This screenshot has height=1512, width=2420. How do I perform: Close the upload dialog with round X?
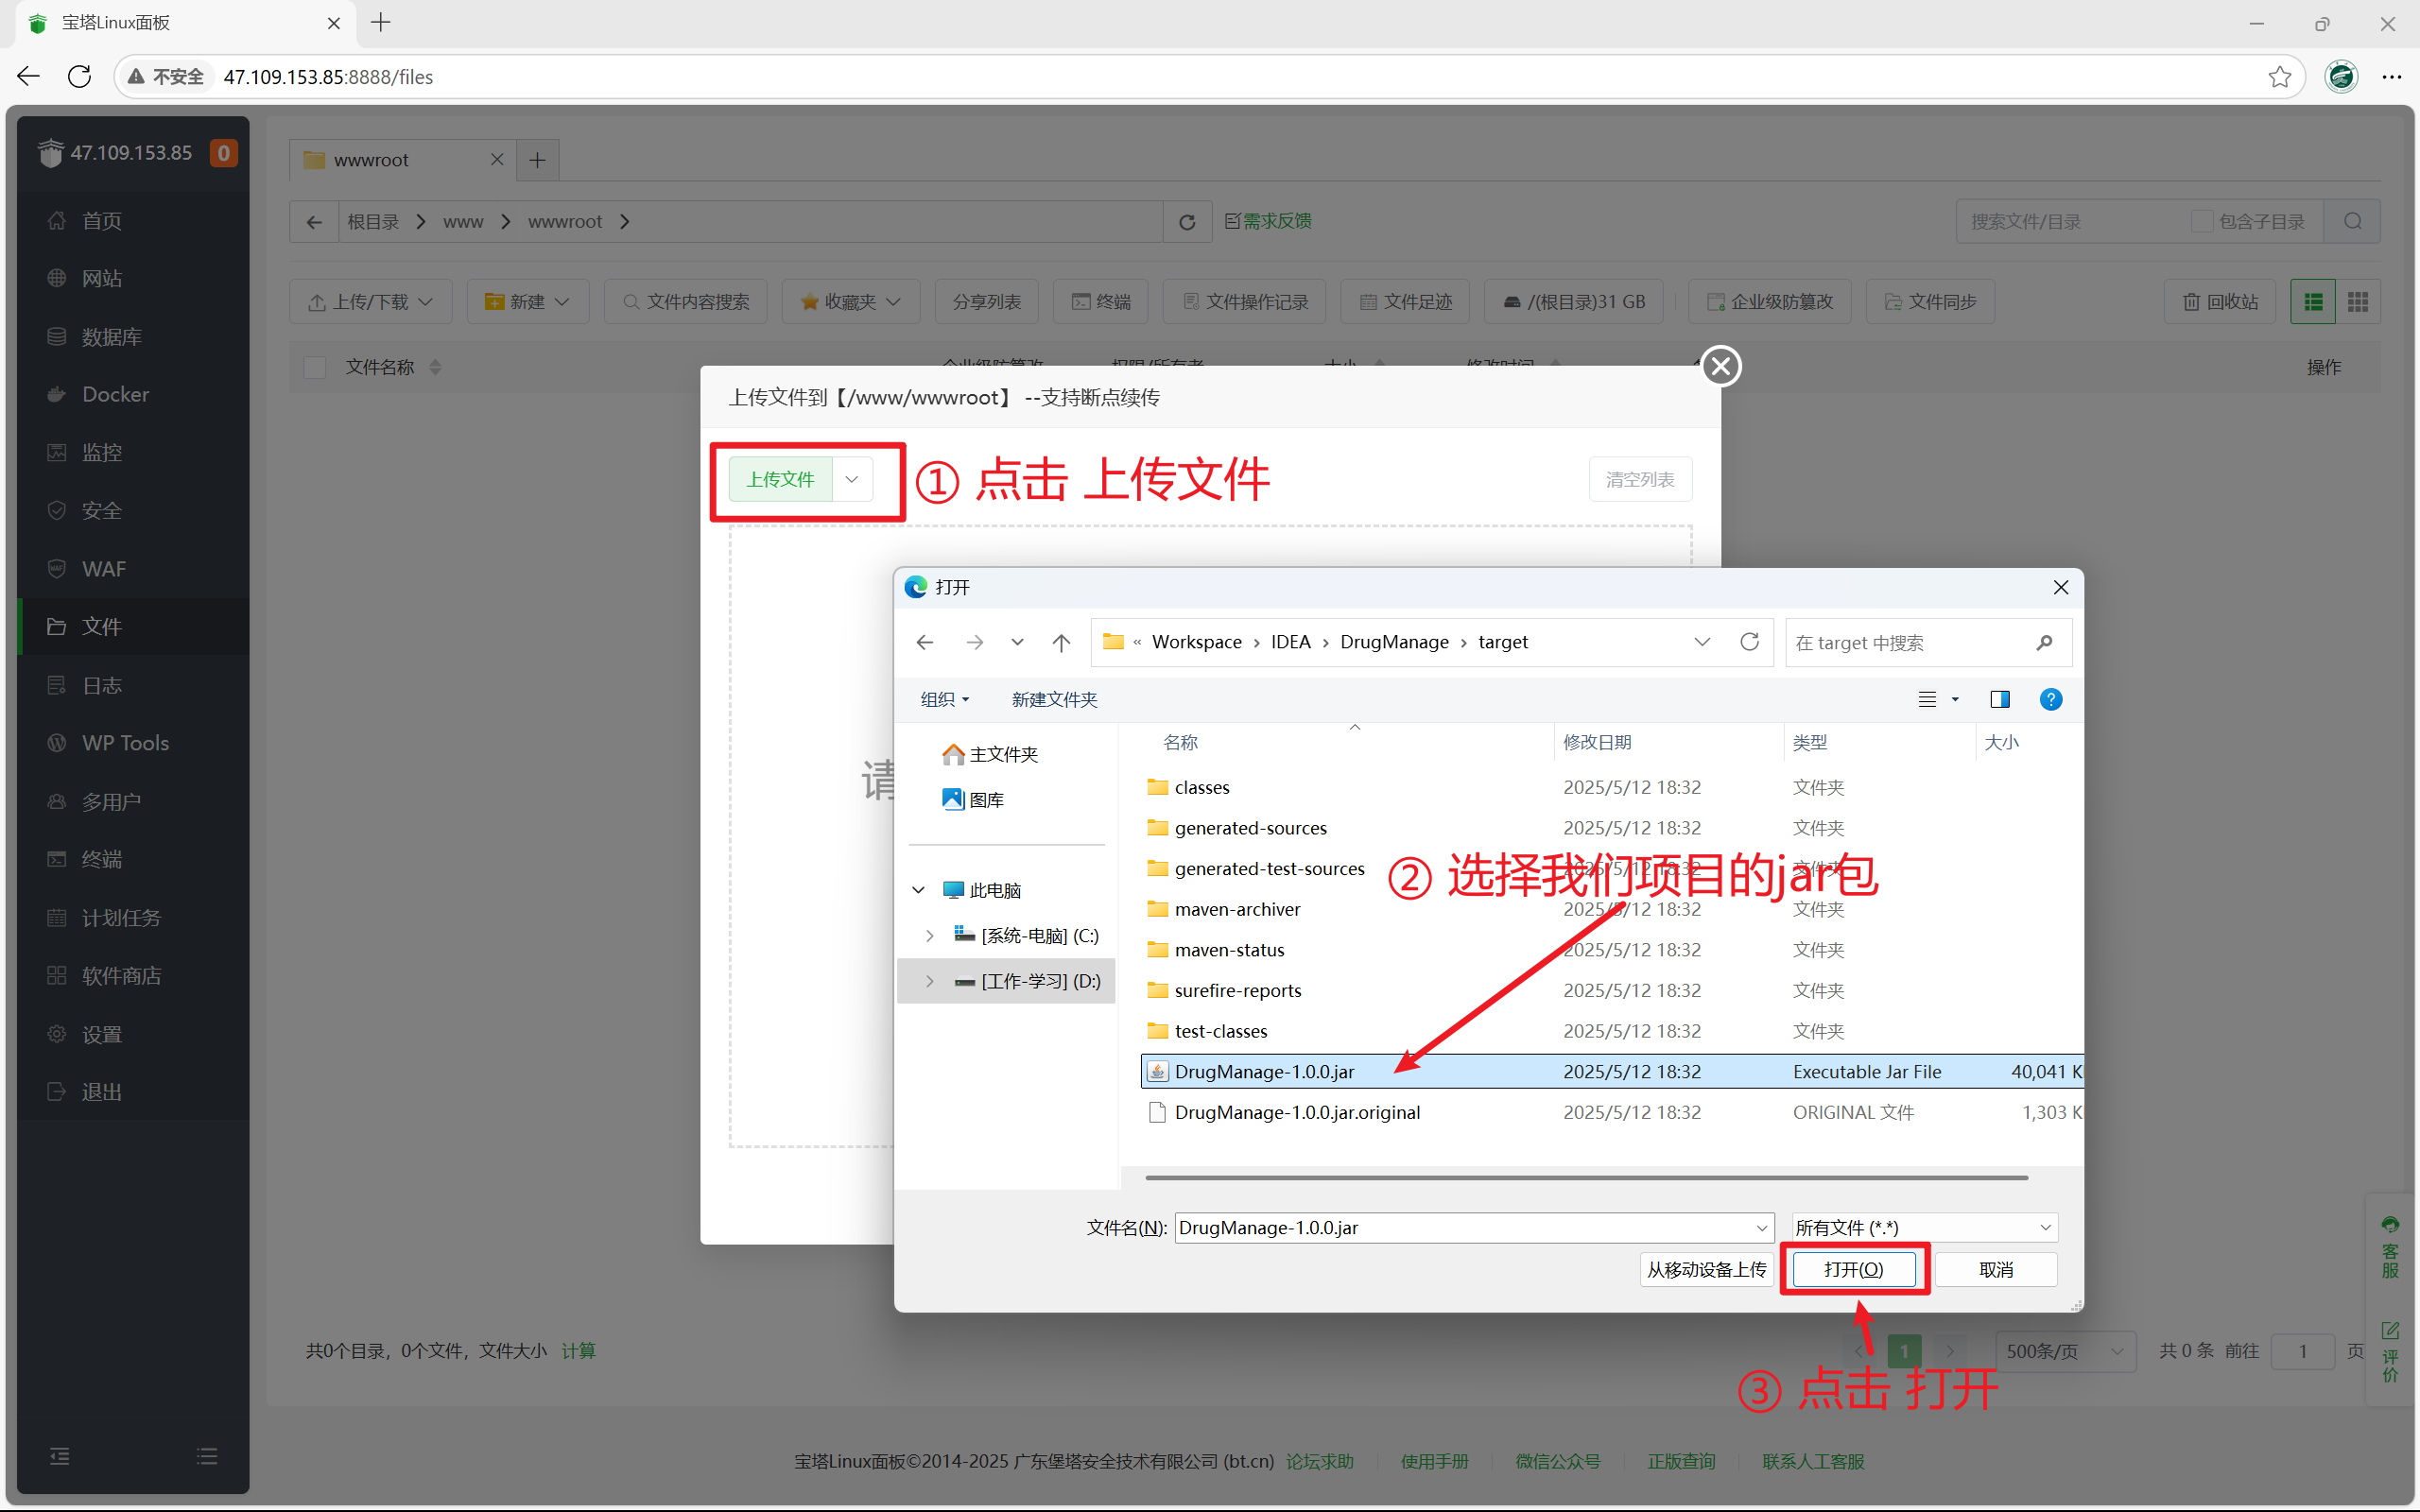coord(1720,367)
